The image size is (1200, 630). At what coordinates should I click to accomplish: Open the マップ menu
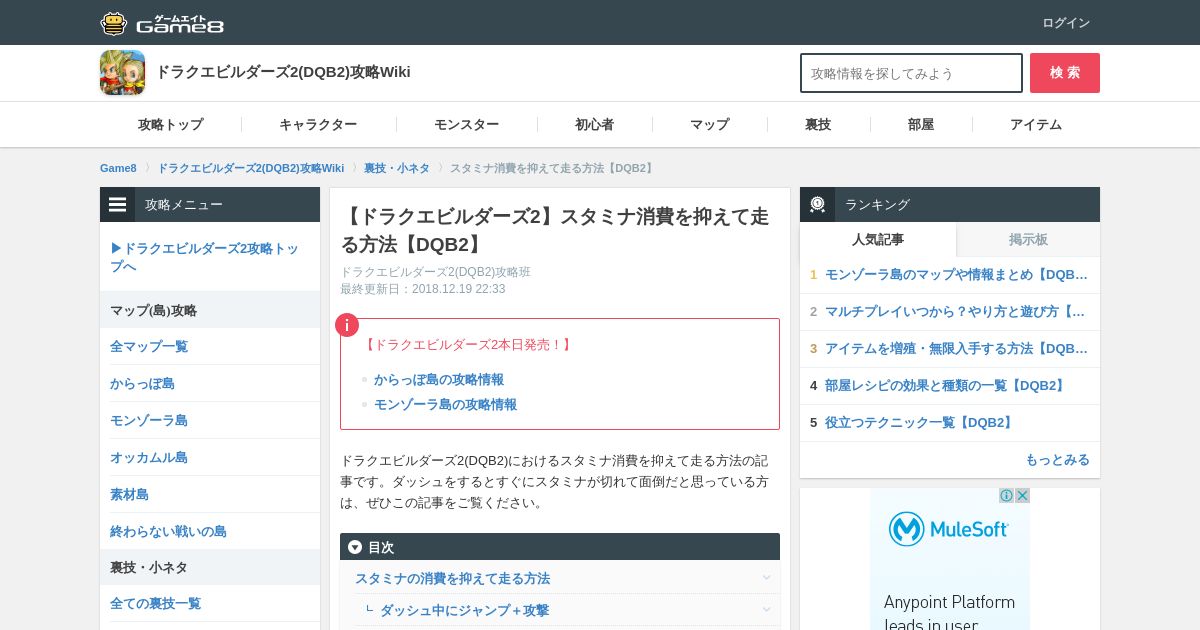pos(709,125)
